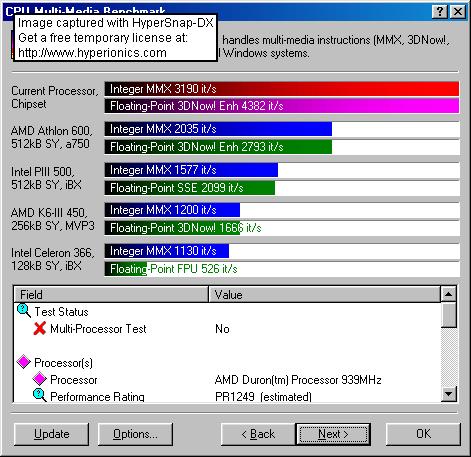The height and width of the screenshot is (457, 471).
Task: Click the Integer MMX 1130 it/s bar
Action: (x=167, y=251)
